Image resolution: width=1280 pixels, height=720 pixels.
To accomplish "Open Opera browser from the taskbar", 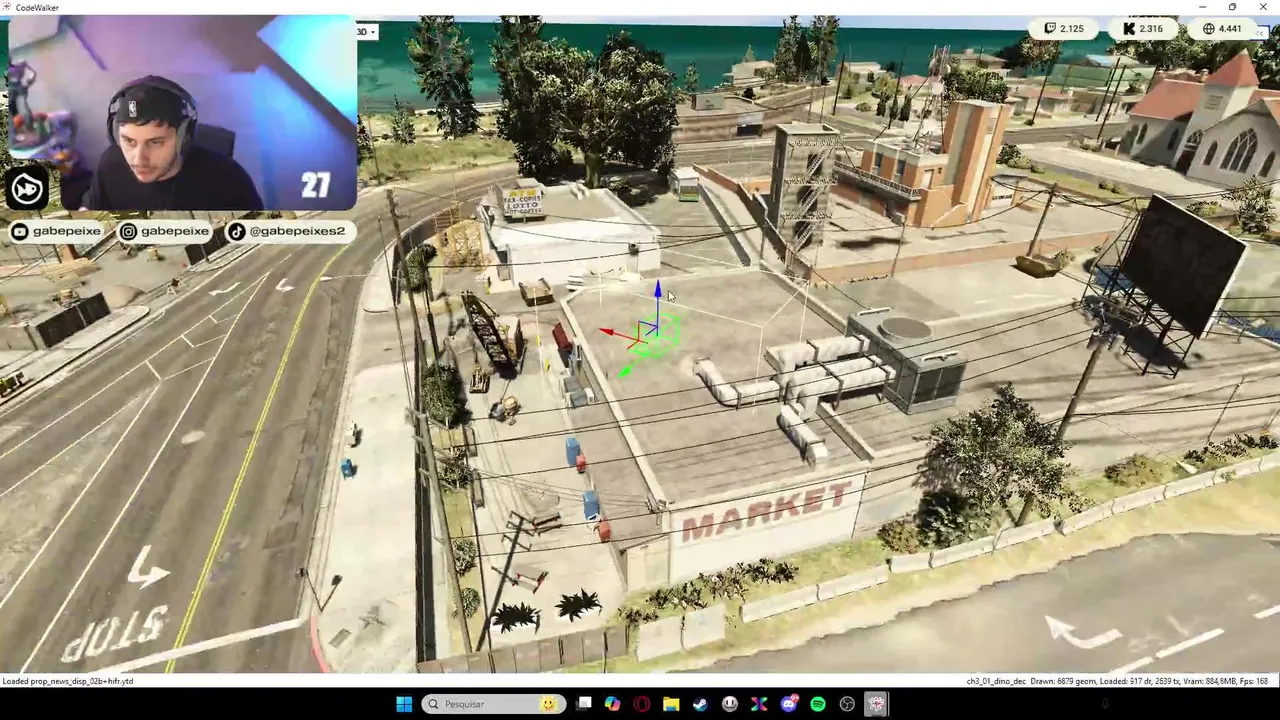I will pos(642,704).
